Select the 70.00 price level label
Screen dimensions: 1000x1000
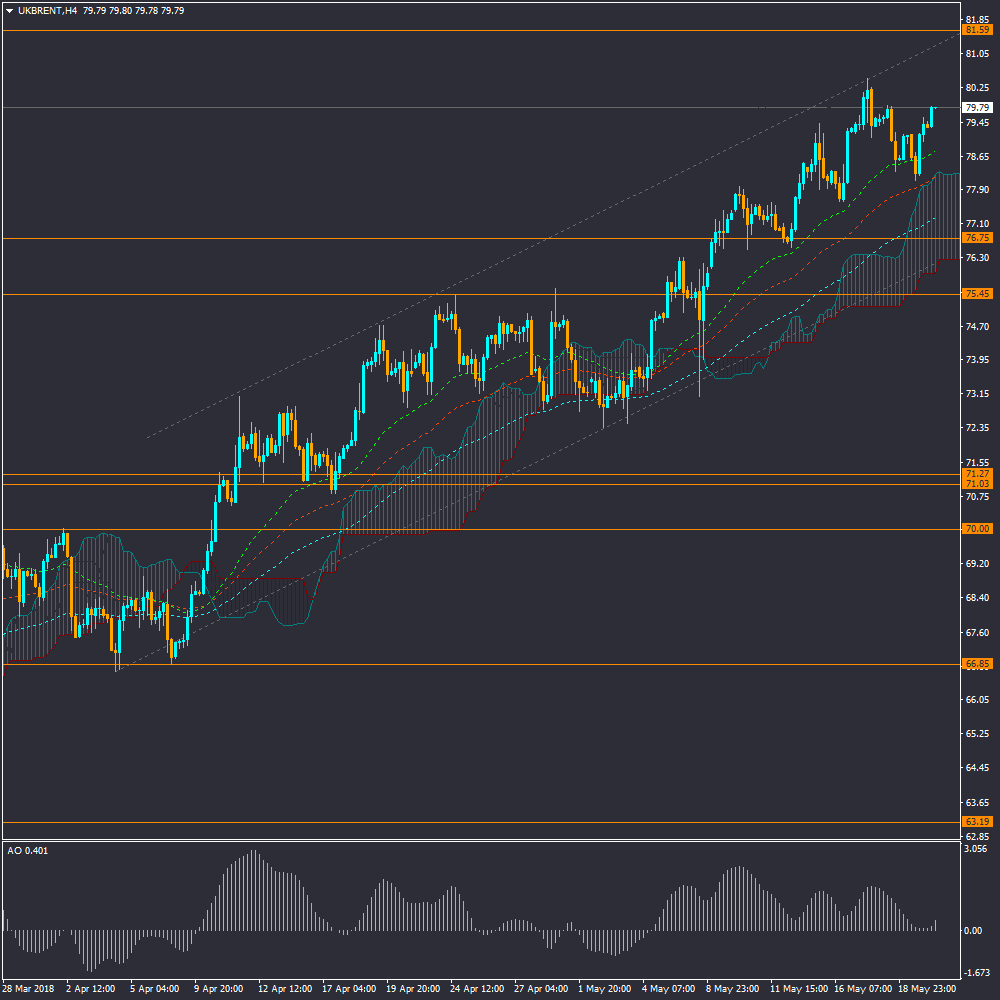977,529
